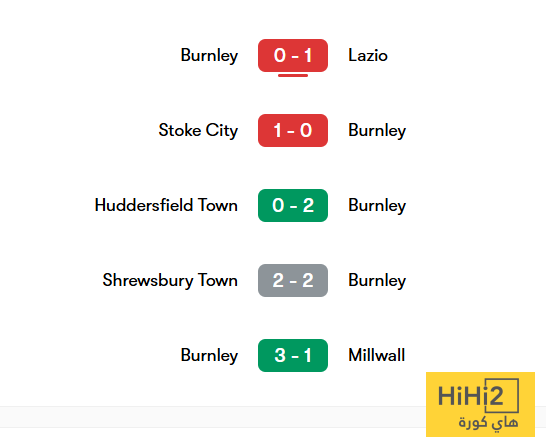Click Burnley in the Millwall match row

coord(209,356)
